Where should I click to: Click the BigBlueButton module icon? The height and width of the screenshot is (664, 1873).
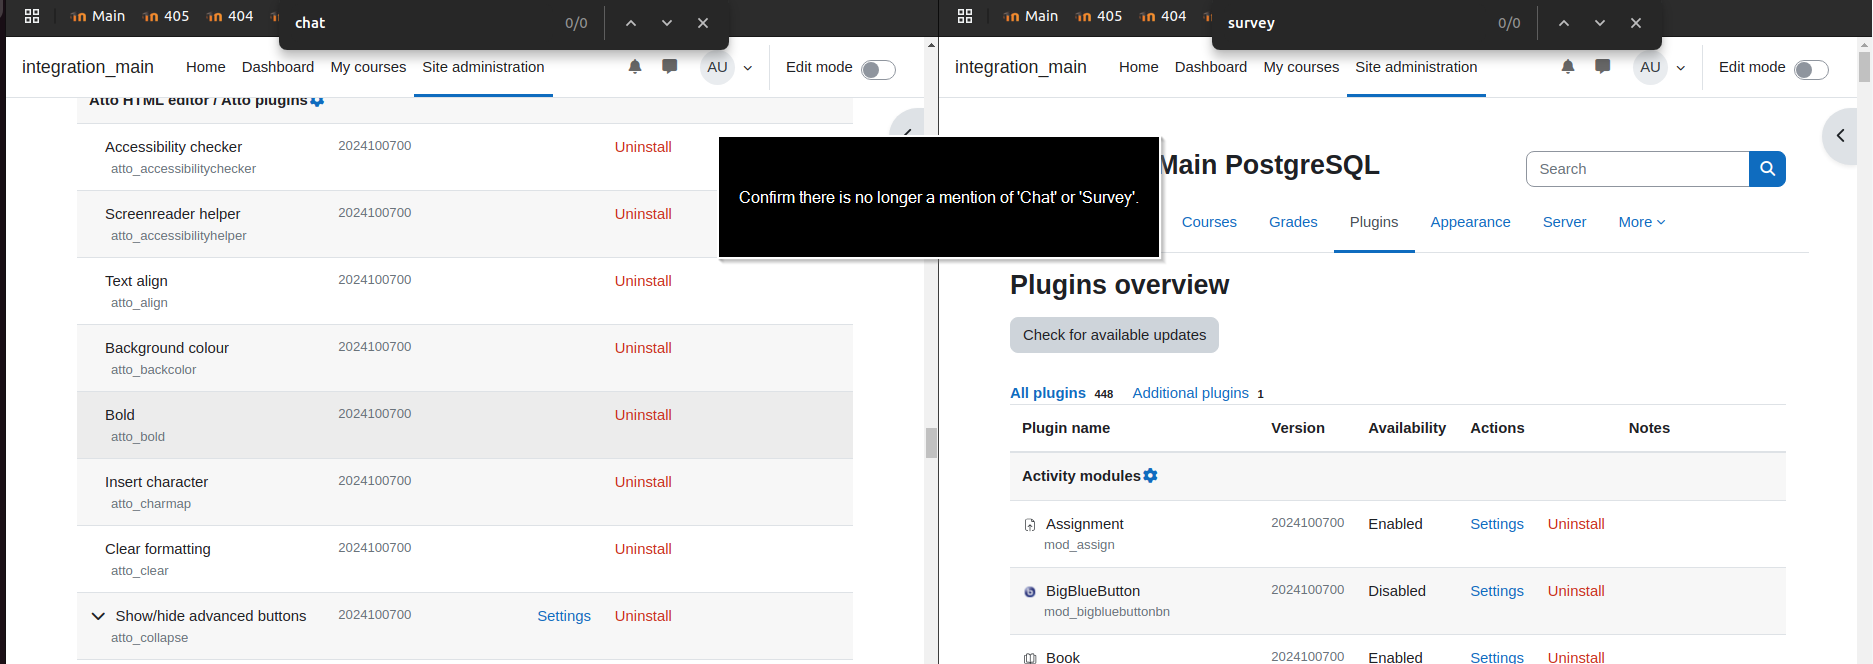[1030, 592]
